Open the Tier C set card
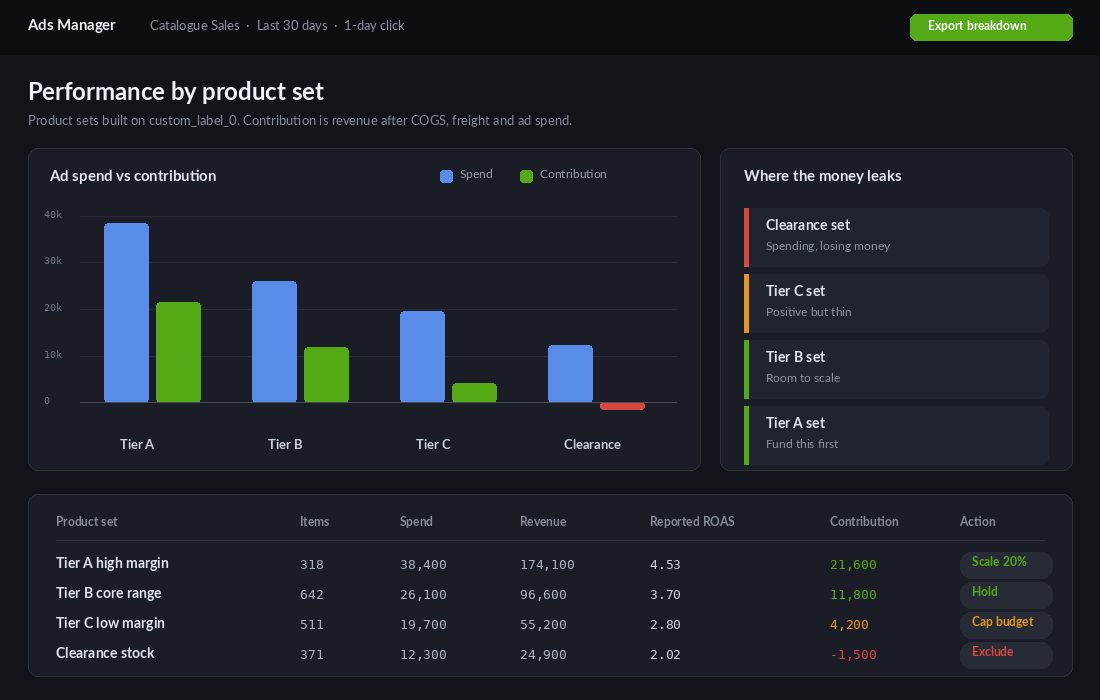The image size is (1100, 700). (897, 304)
